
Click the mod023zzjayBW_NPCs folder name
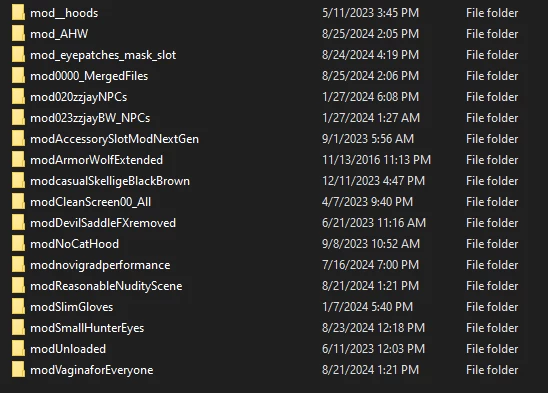point(90,118)
